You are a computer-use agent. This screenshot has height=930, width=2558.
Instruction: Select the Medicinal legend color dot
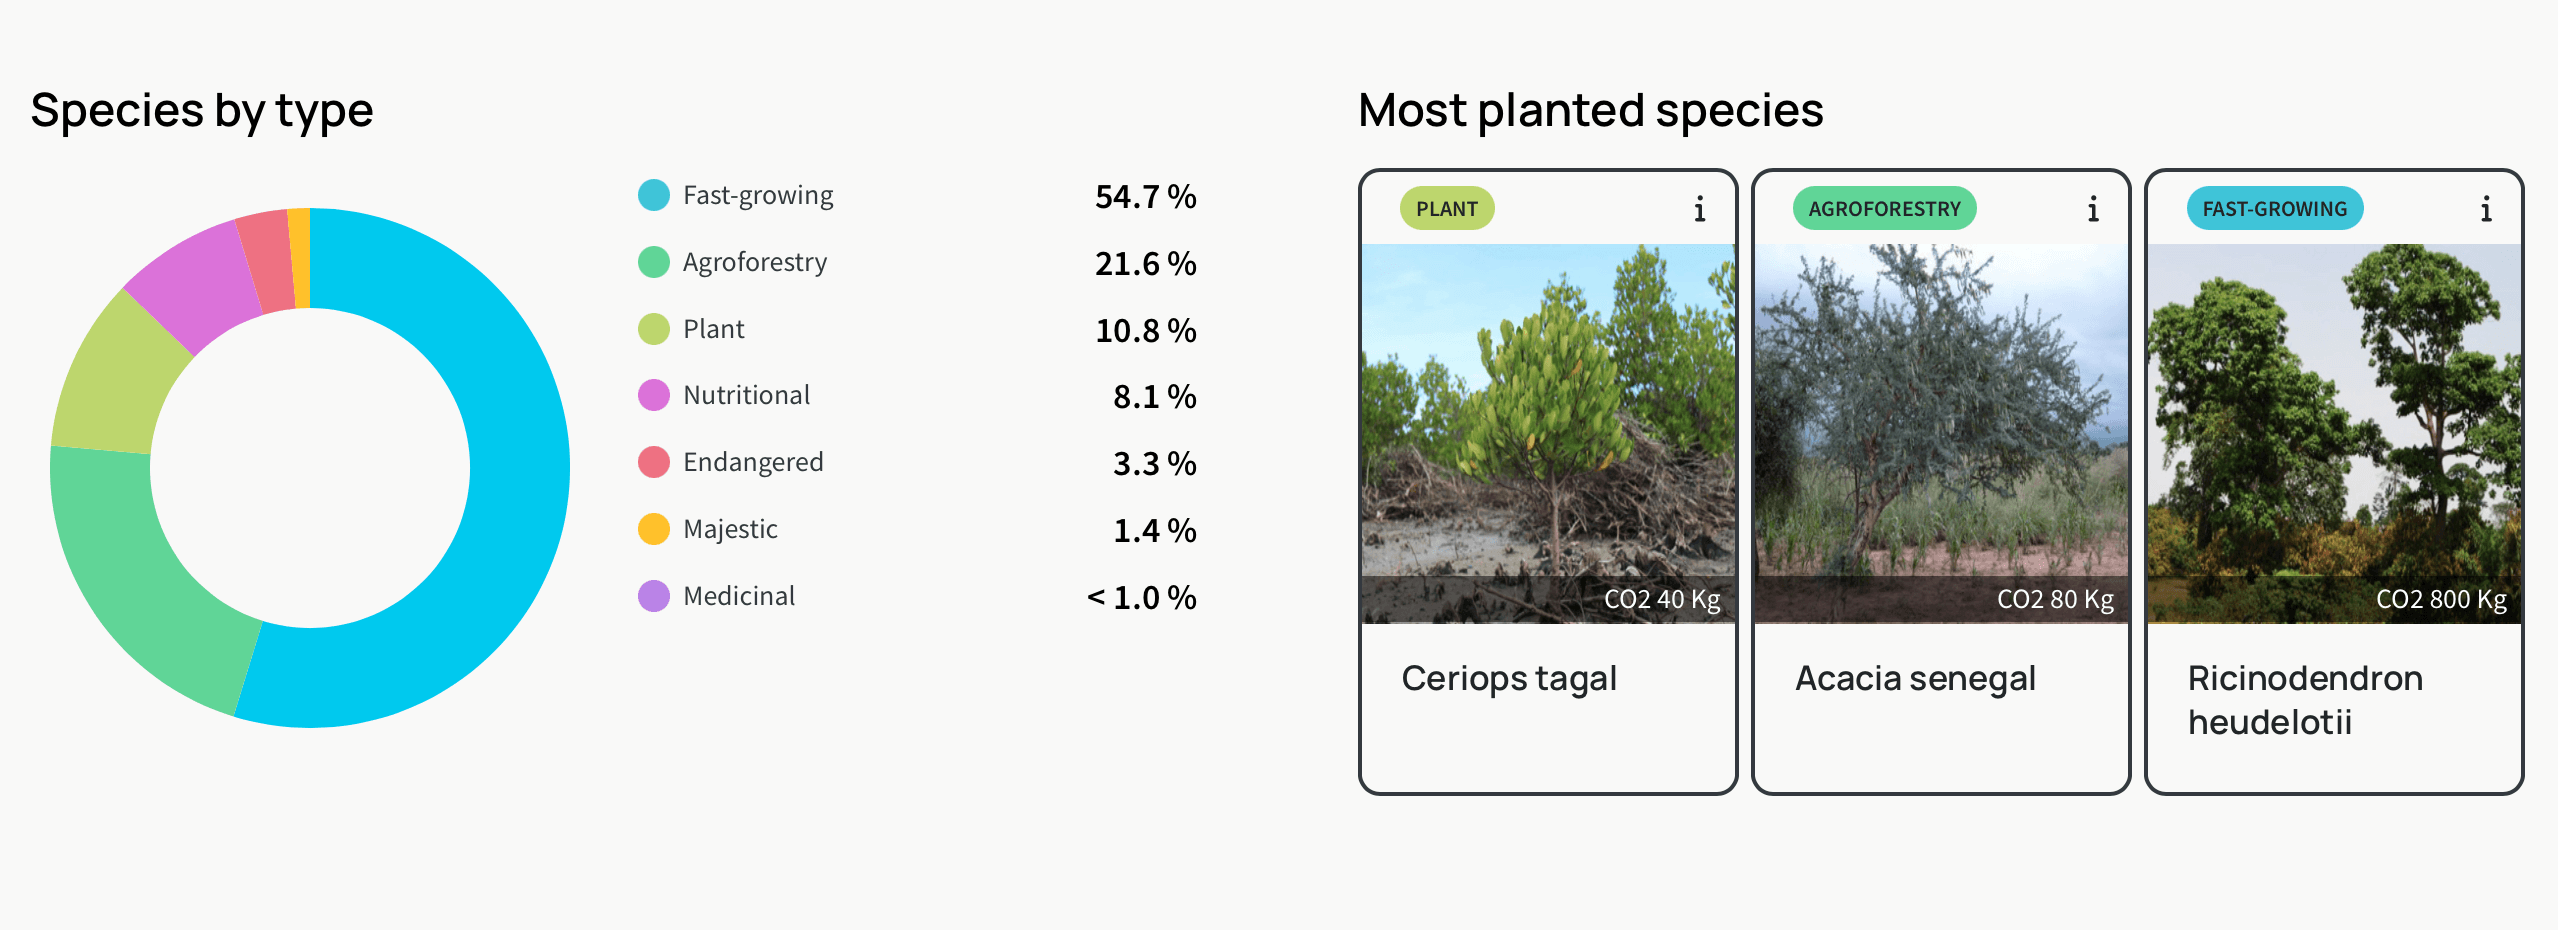pos(654,596)
